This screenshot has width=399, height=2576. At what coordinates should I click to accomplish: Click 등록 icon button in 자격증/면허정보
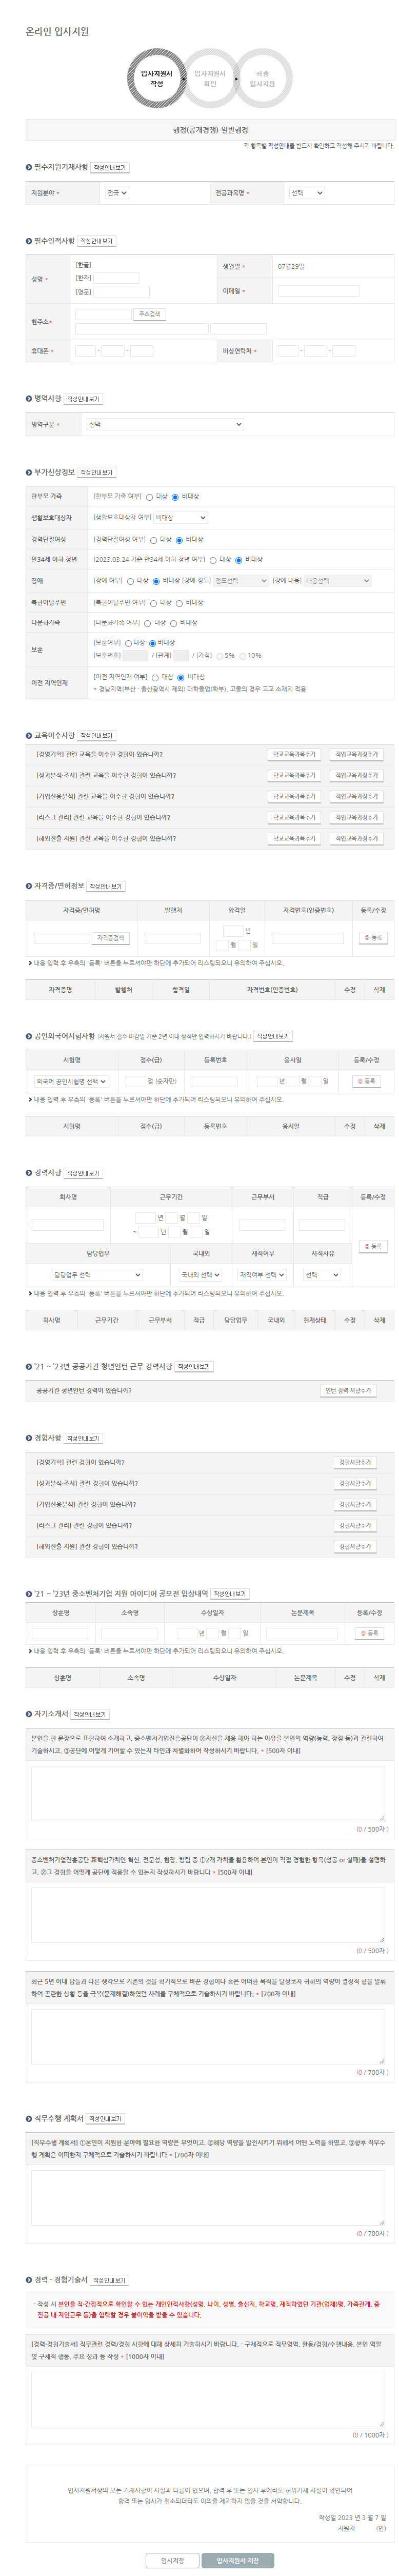(372, 937)
